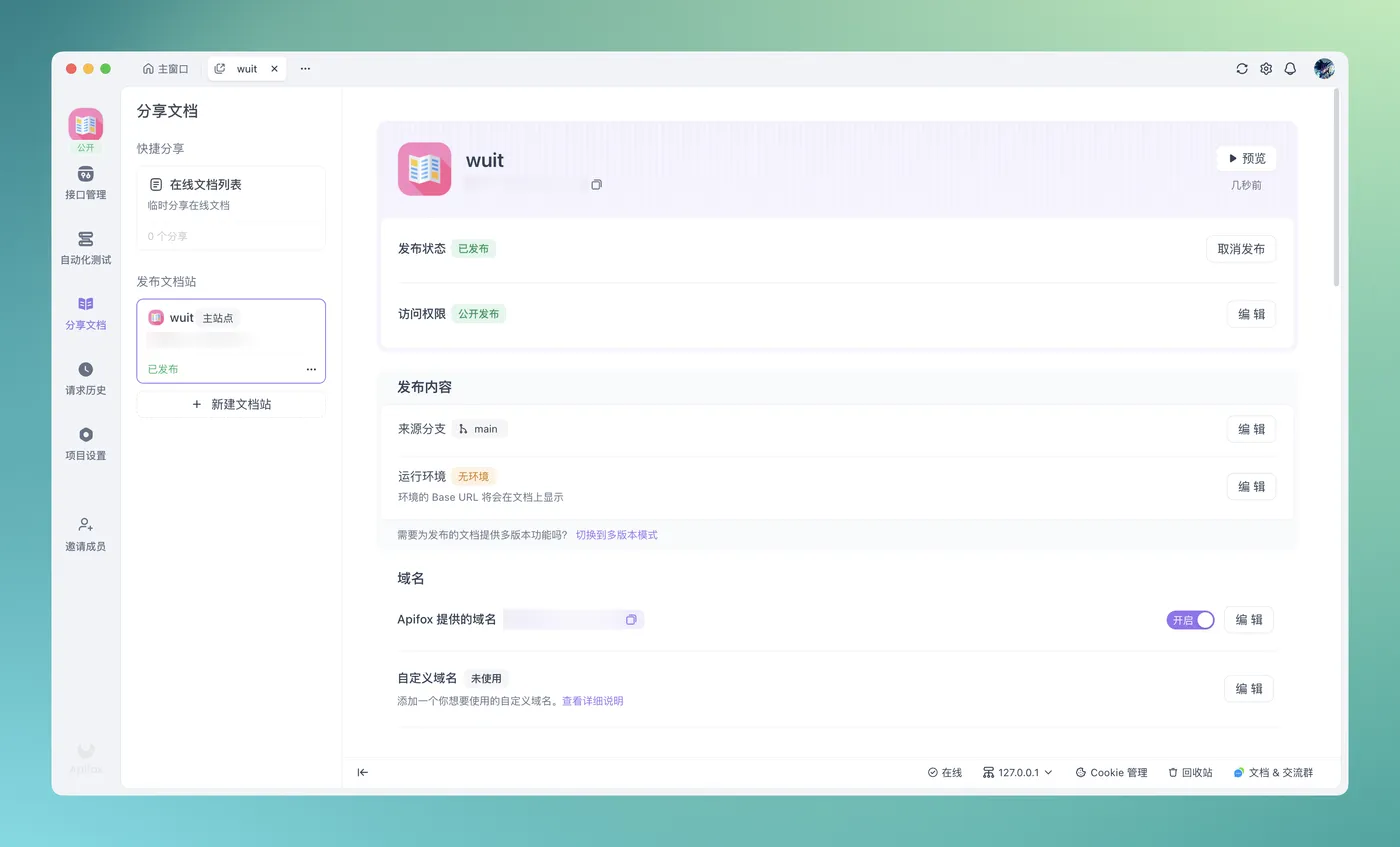Click the main window vertical scrollbar
This screenshot has width=1400, height=847.
click(1336, 188)
